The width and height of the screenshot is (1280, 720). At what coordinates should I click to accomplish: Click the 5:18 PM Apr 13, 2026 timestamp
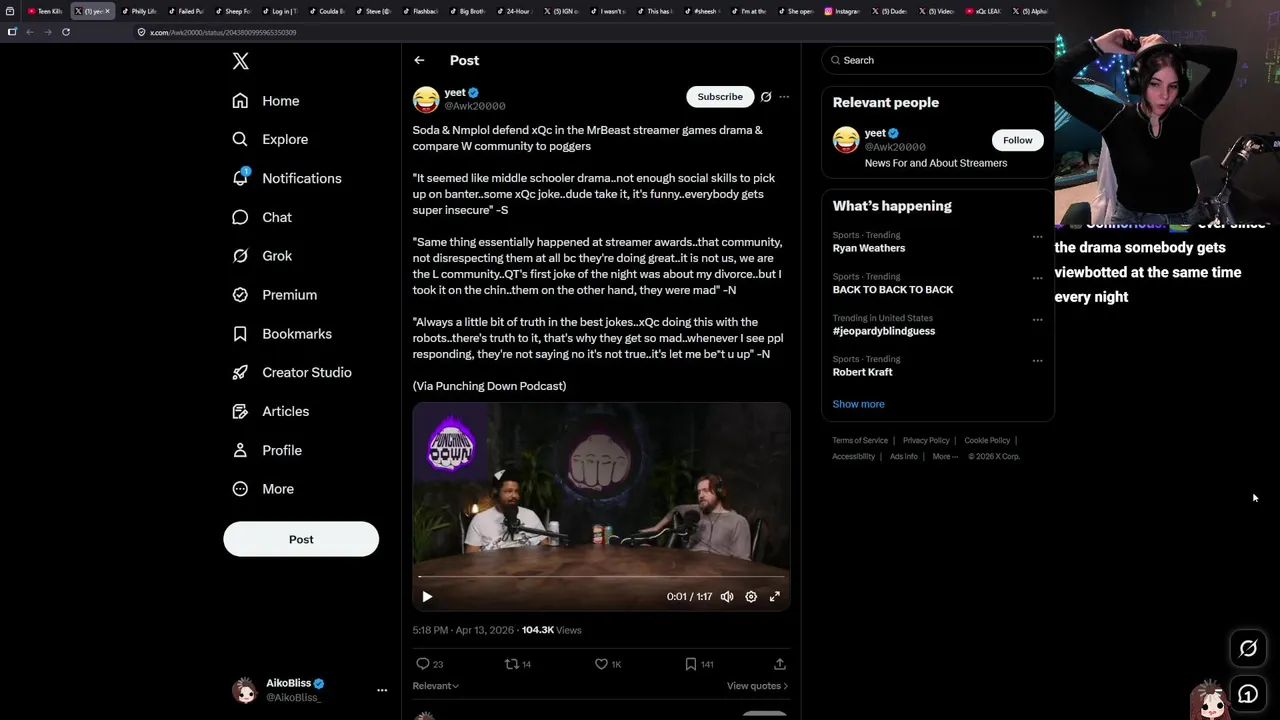tap(463, 630)
